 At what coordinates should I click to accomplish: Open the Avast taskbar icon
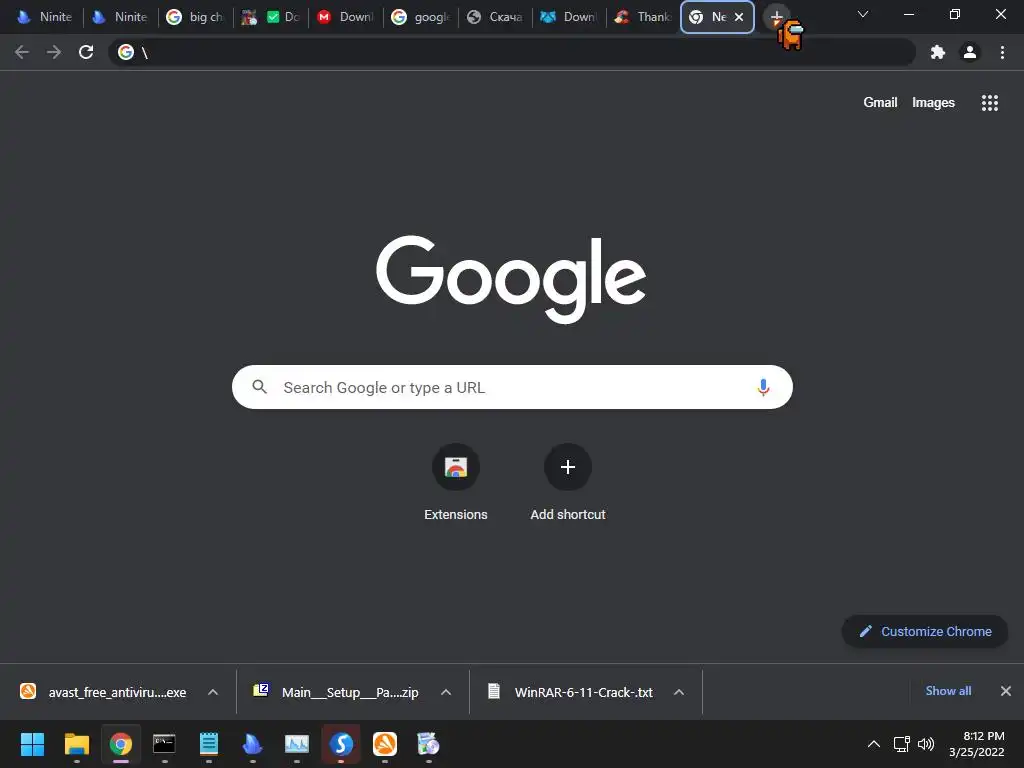tap(385, 744)
